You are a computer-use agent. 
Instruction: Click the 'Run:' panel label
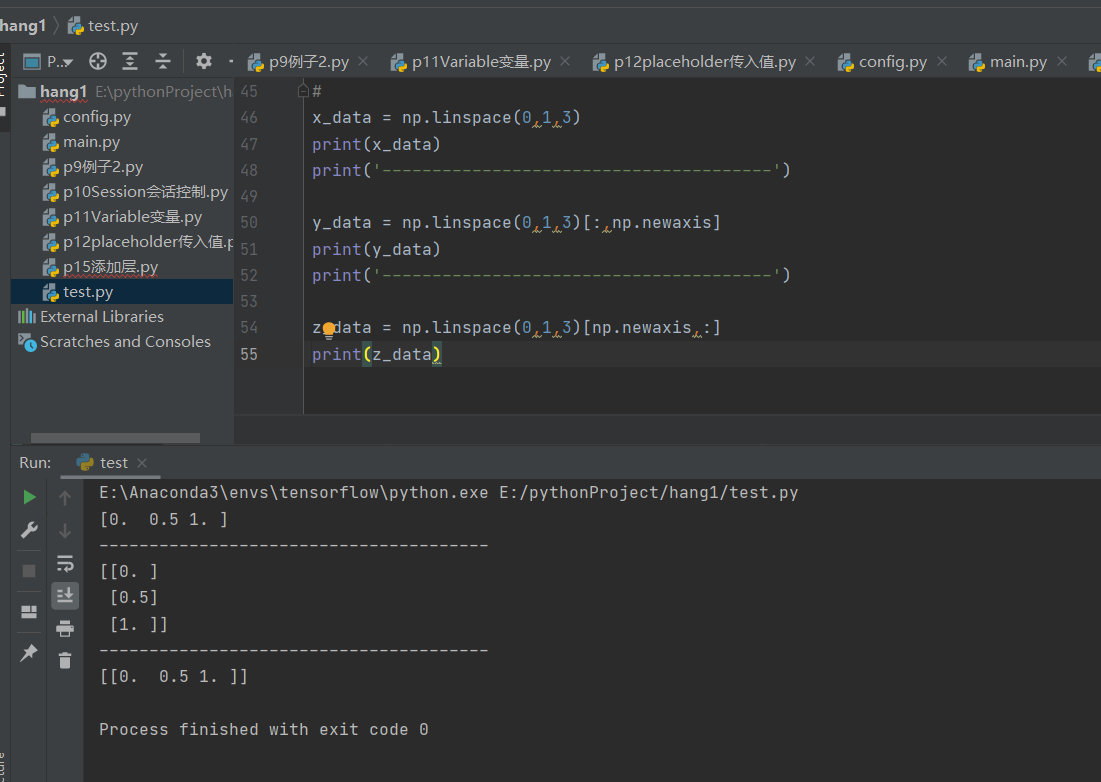click(x=35, y=463)
